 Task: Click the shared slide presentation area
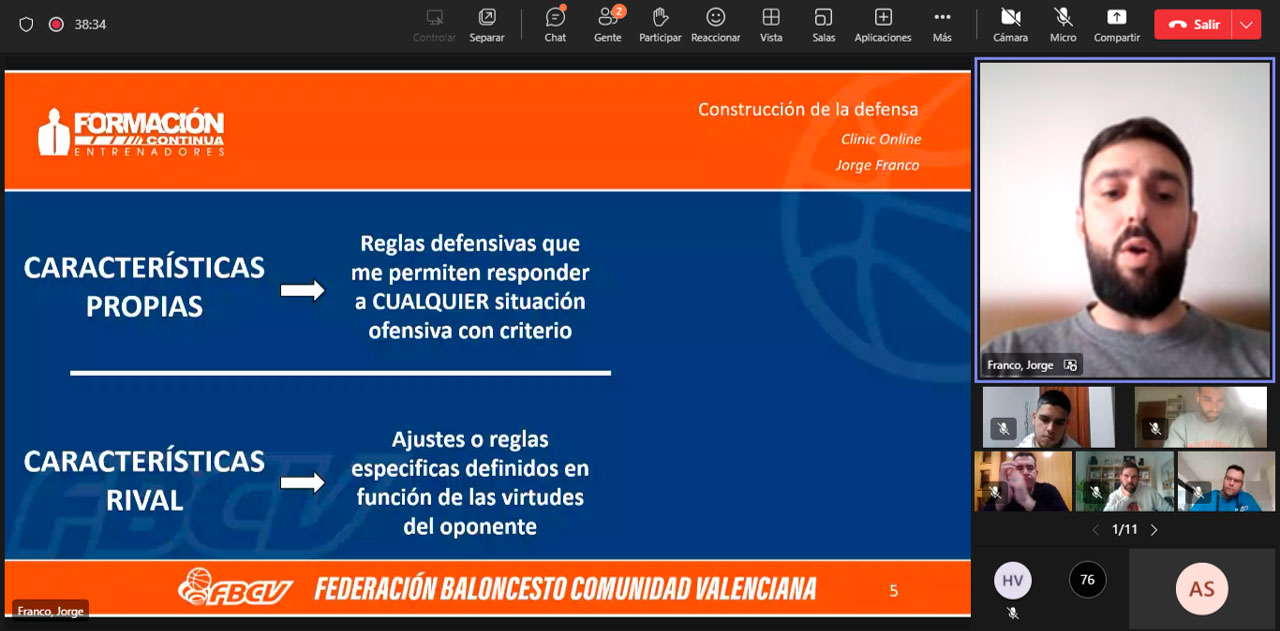487,343
